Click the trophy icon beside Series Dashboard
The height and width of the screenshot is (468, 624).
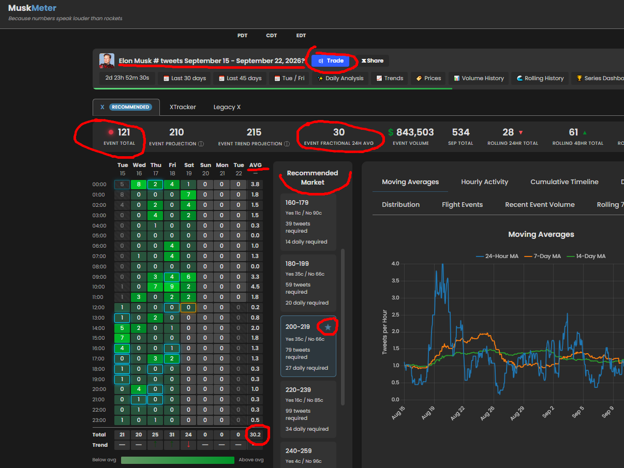coord(579,79)
